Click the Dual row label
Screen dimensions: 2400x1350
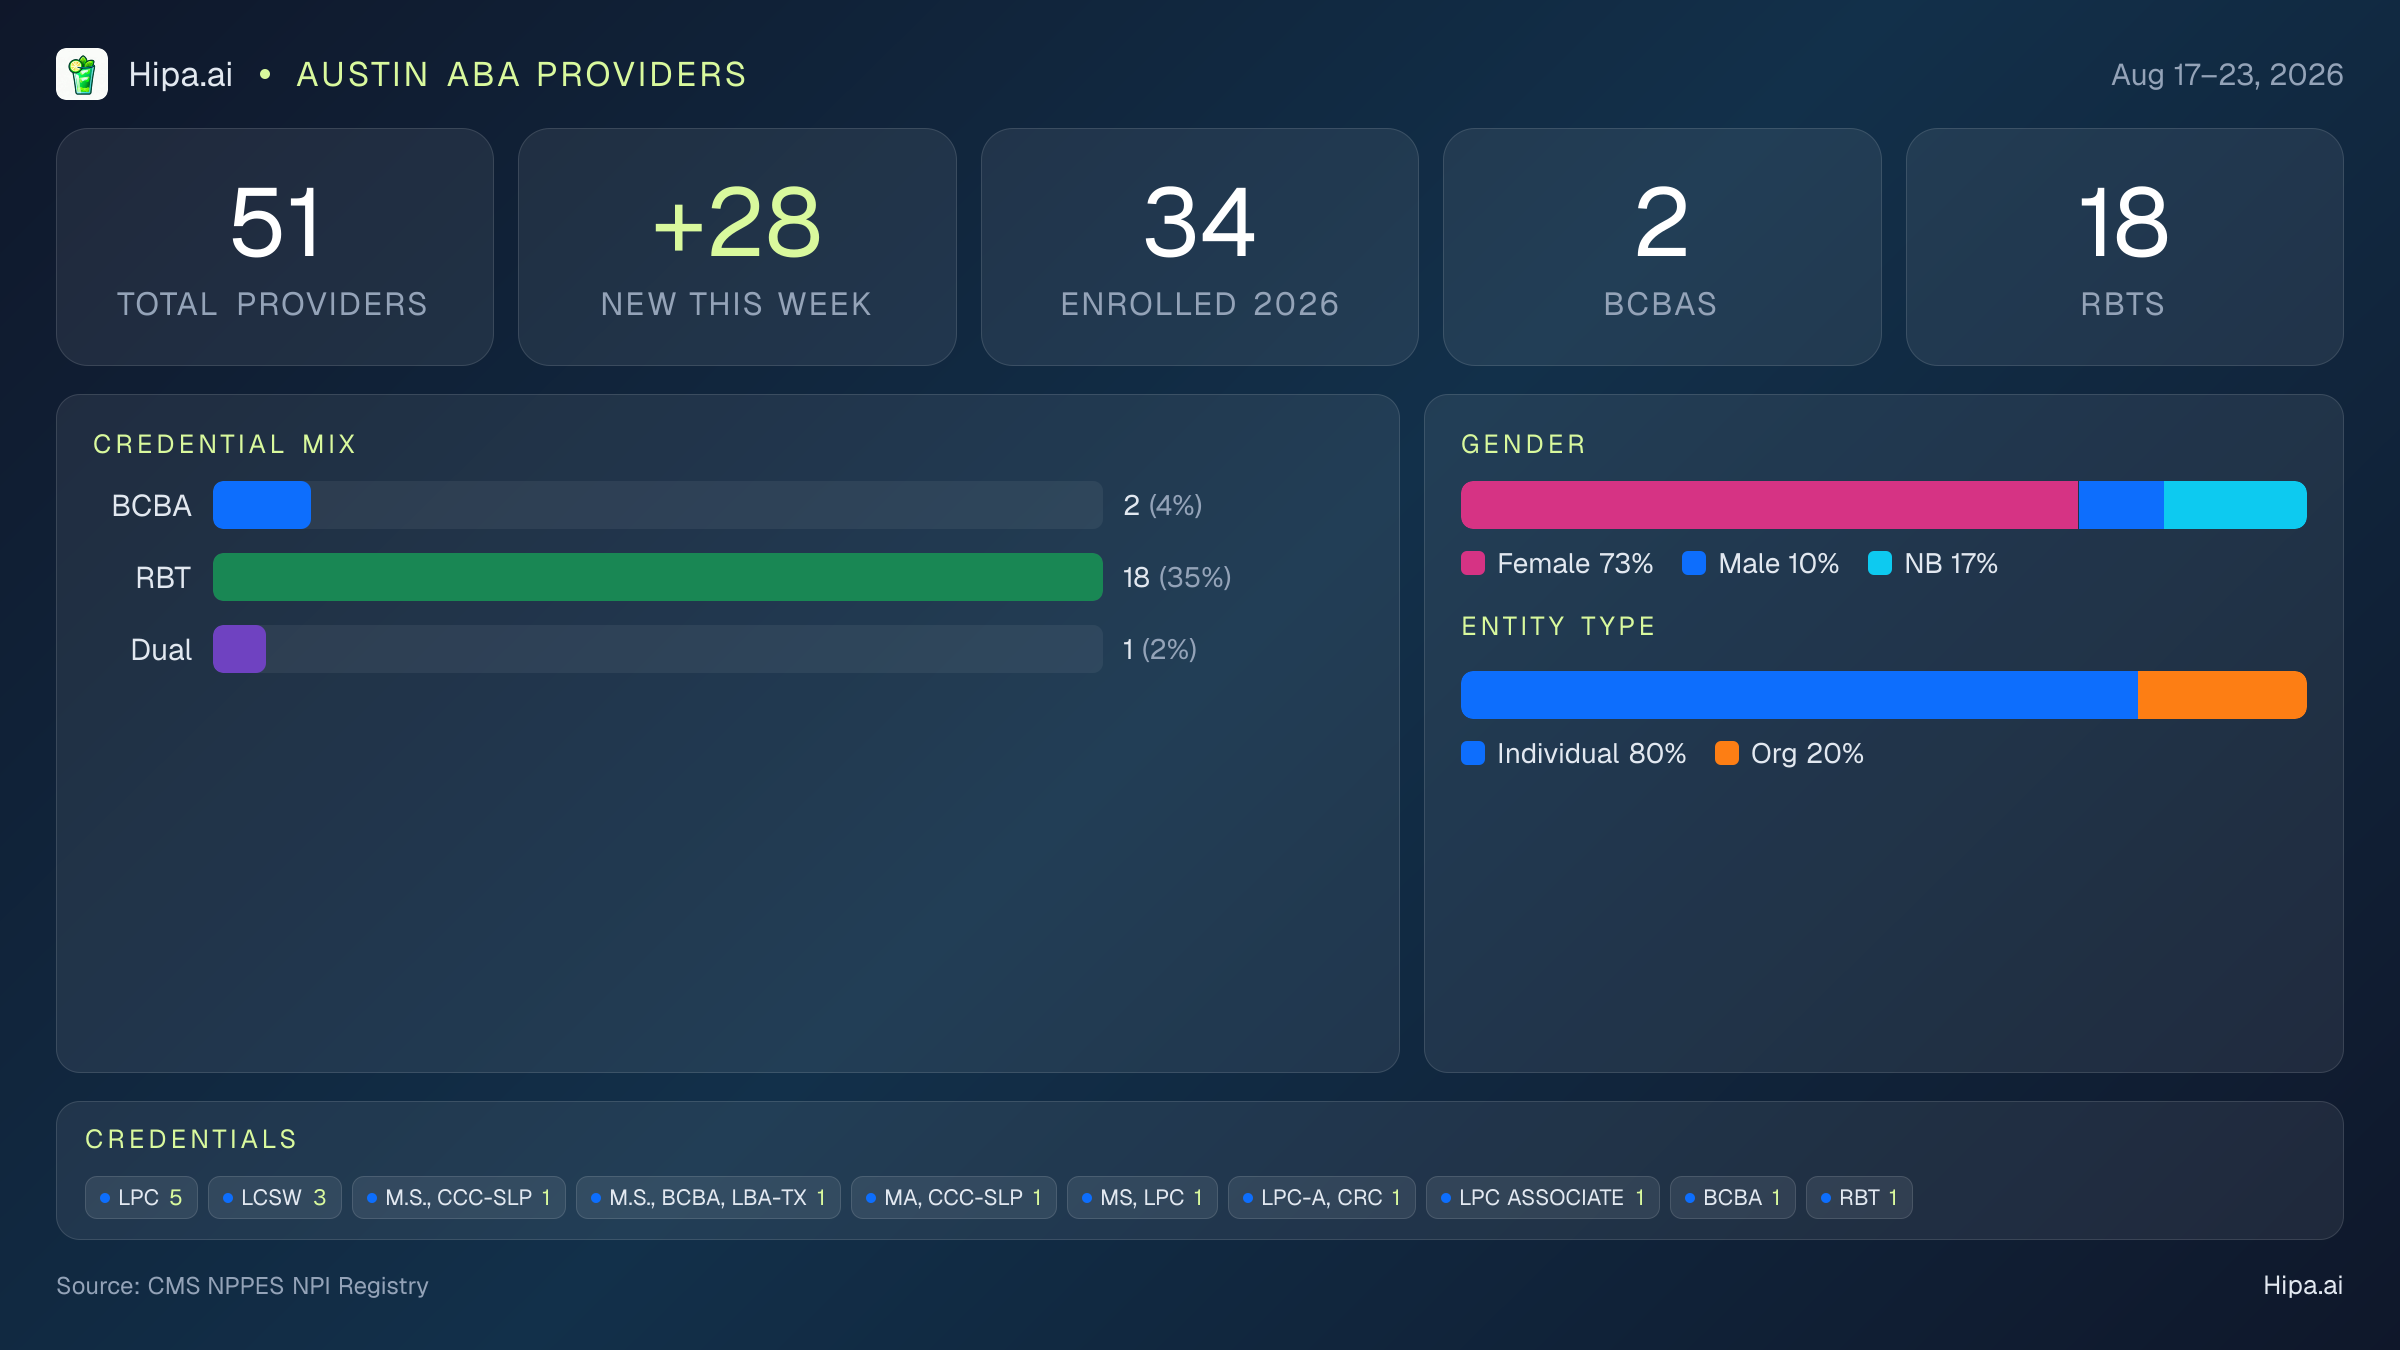(x=161, y=650)
